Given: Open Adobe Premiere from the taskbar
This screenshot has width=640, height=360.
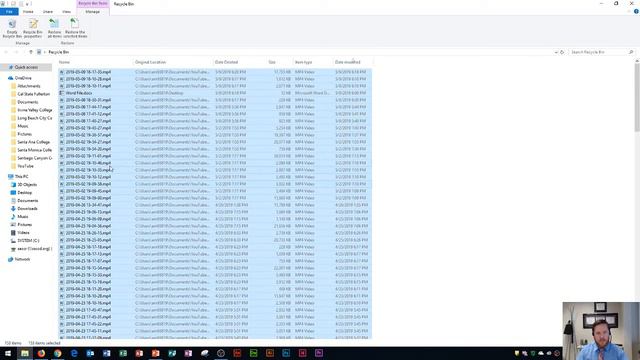Looking at the screenshot, I should click(319, 353).
